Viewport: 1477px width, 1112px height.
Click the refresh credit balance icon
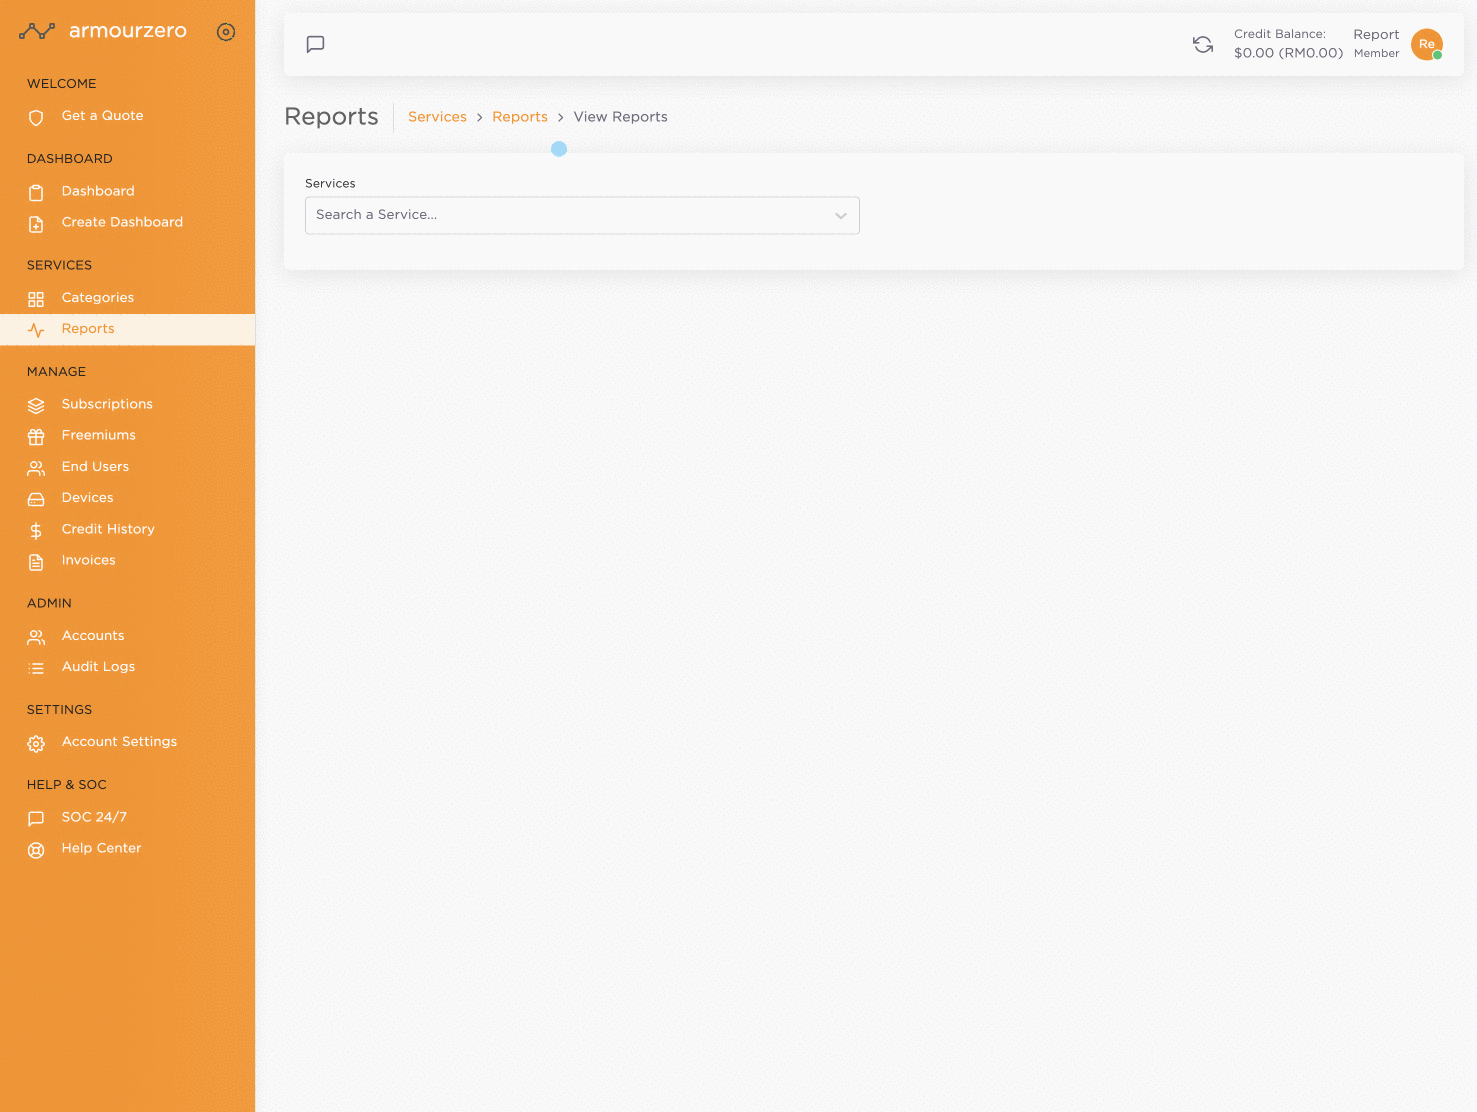[x=1203, y=44]
